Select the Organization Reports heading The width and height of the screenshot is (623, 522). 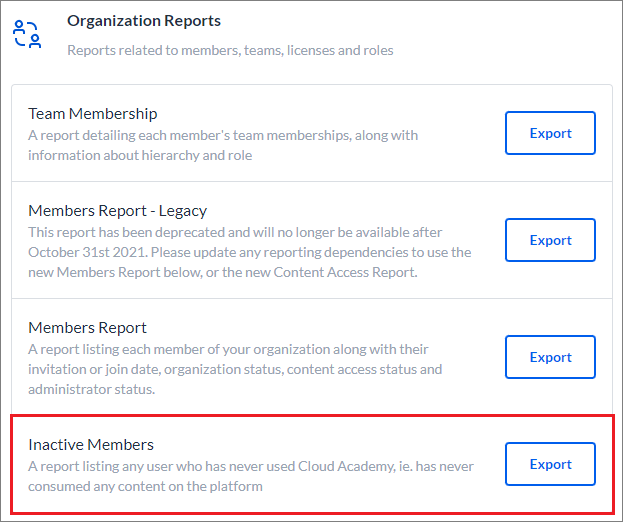144,21
